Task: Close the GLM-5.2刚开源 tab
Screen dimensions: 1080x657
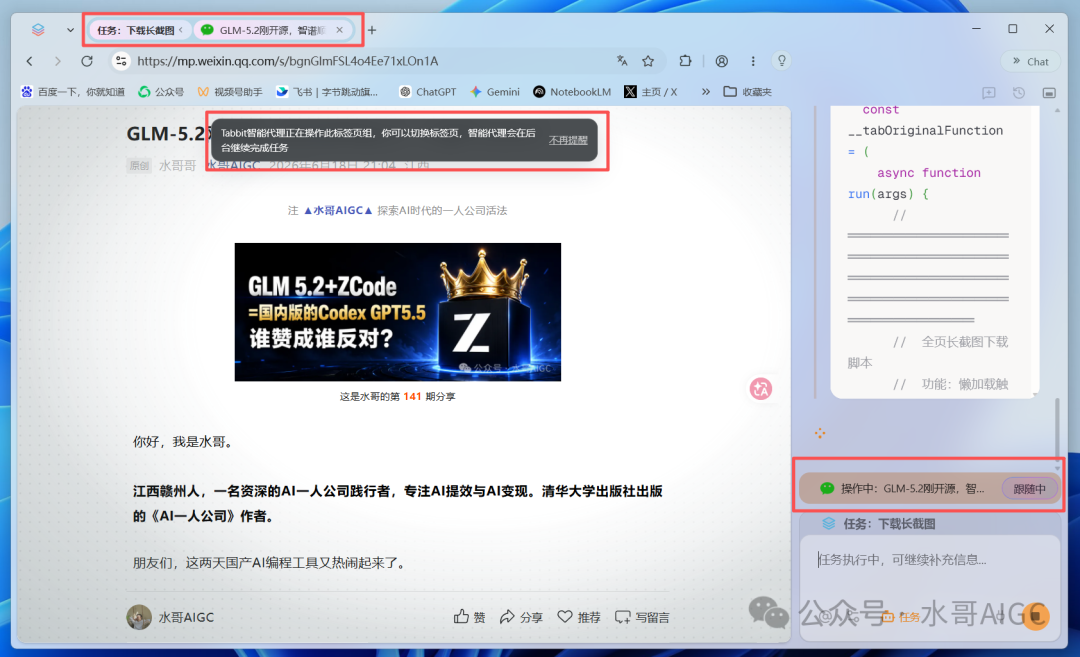Action: click(340, 30)
